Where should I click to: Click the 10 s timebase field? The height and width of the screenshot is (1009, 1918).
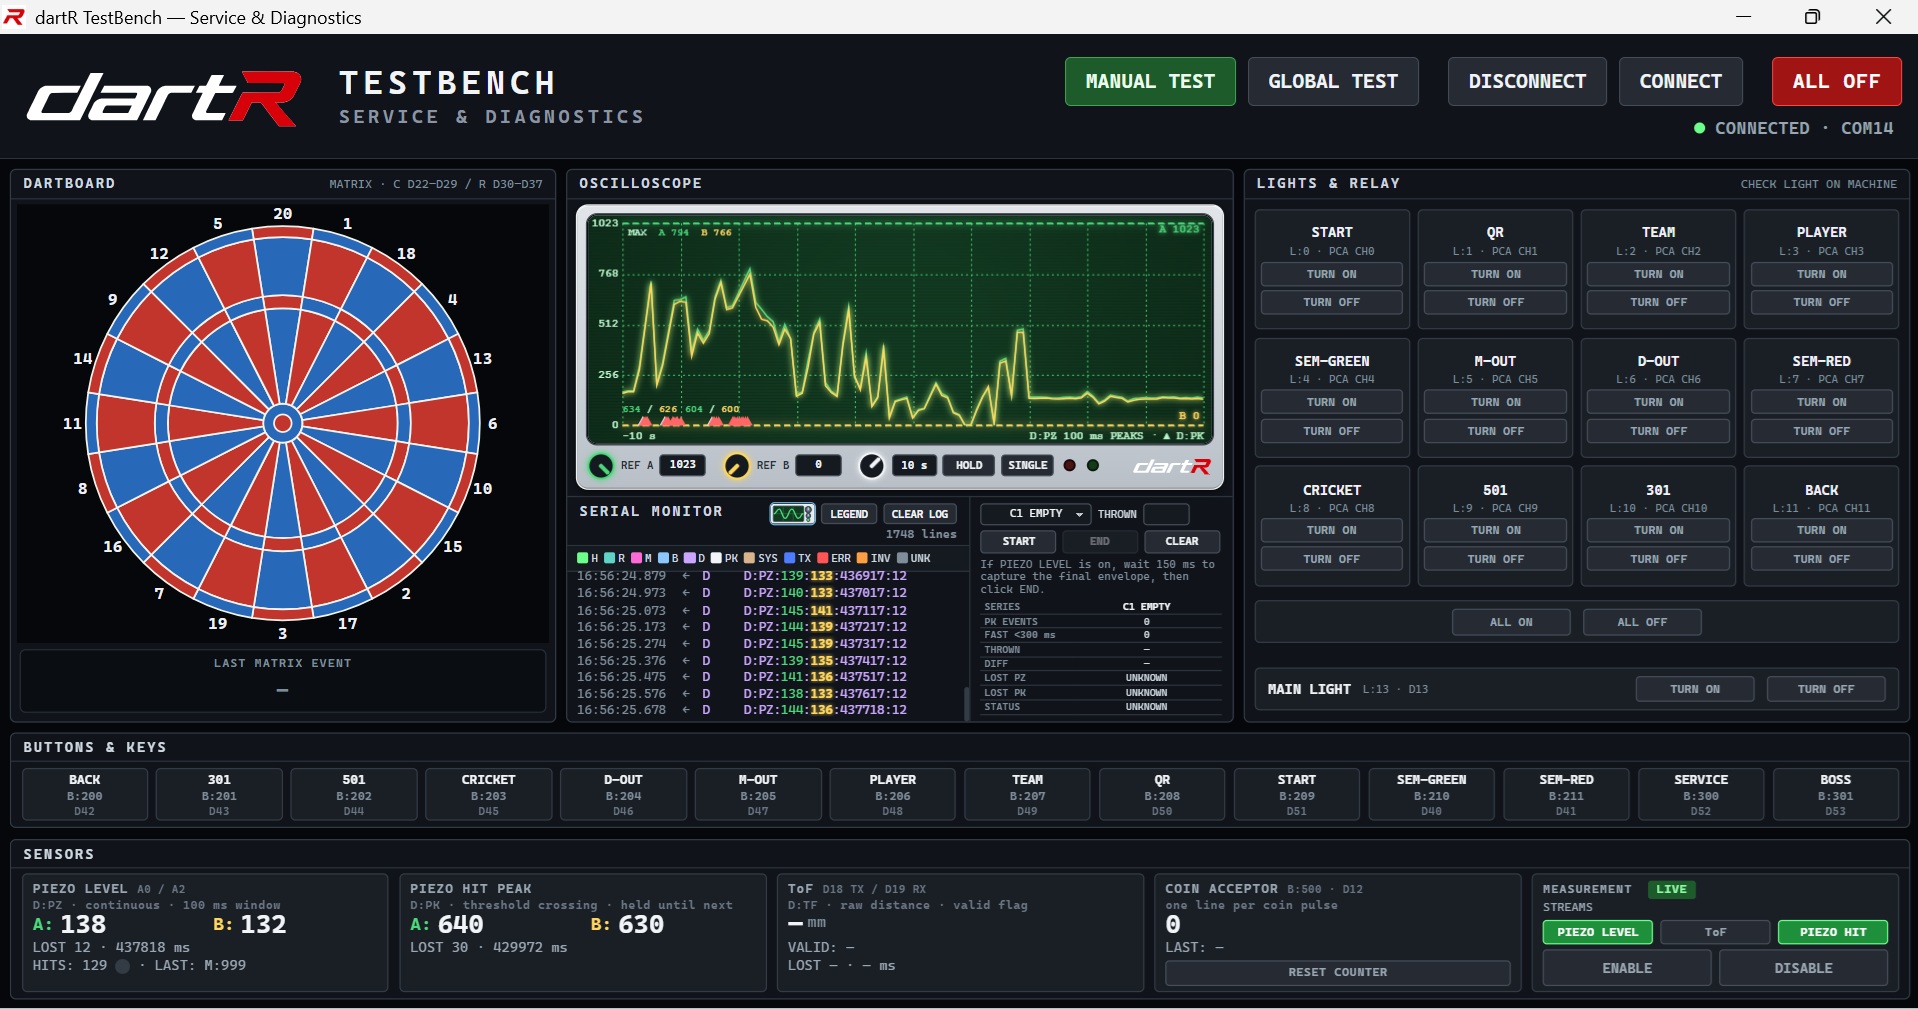coord(914,466)
